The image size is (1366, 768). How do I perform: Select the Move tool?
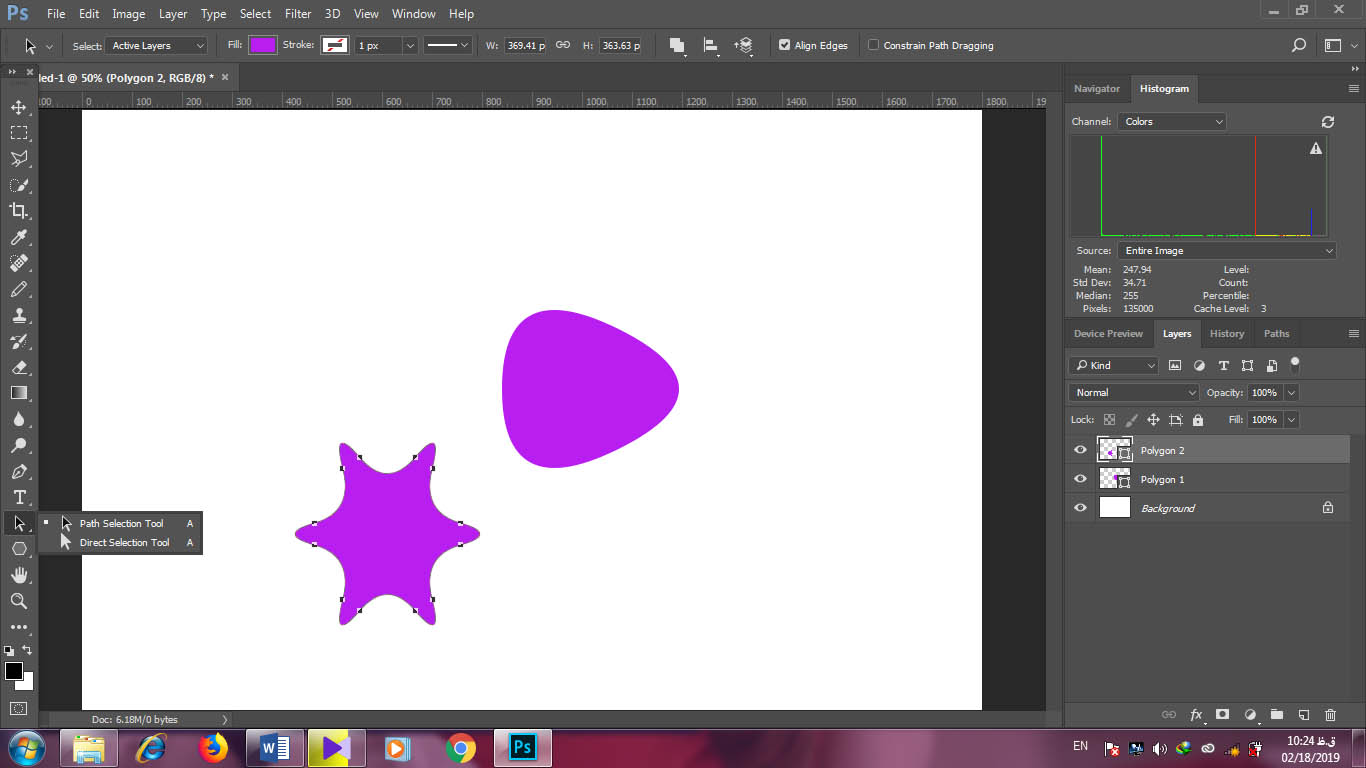click(19, 107)
